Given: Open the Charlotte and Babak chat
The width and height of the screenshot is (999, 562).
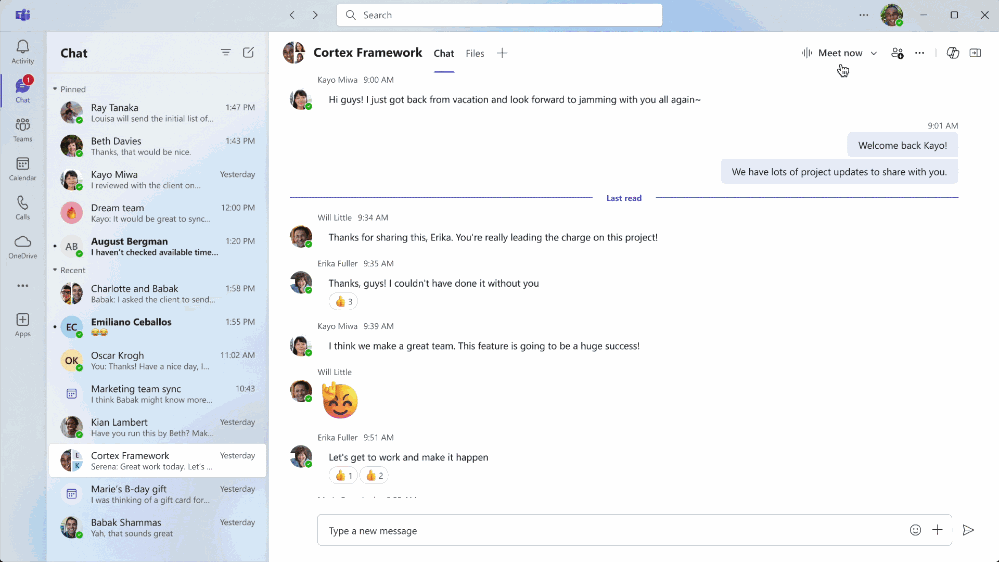Looking at the screenshot, I should [x=157, y=294].
